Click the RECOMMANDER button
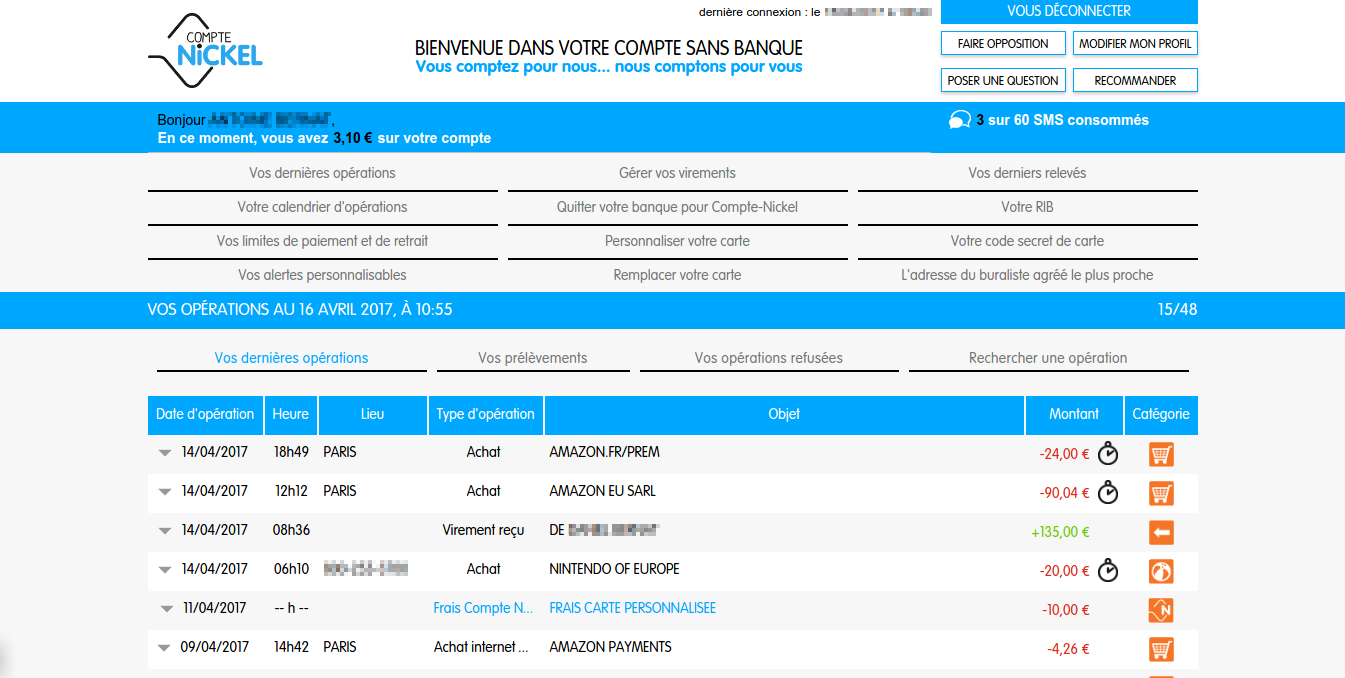 (1135, 80)
